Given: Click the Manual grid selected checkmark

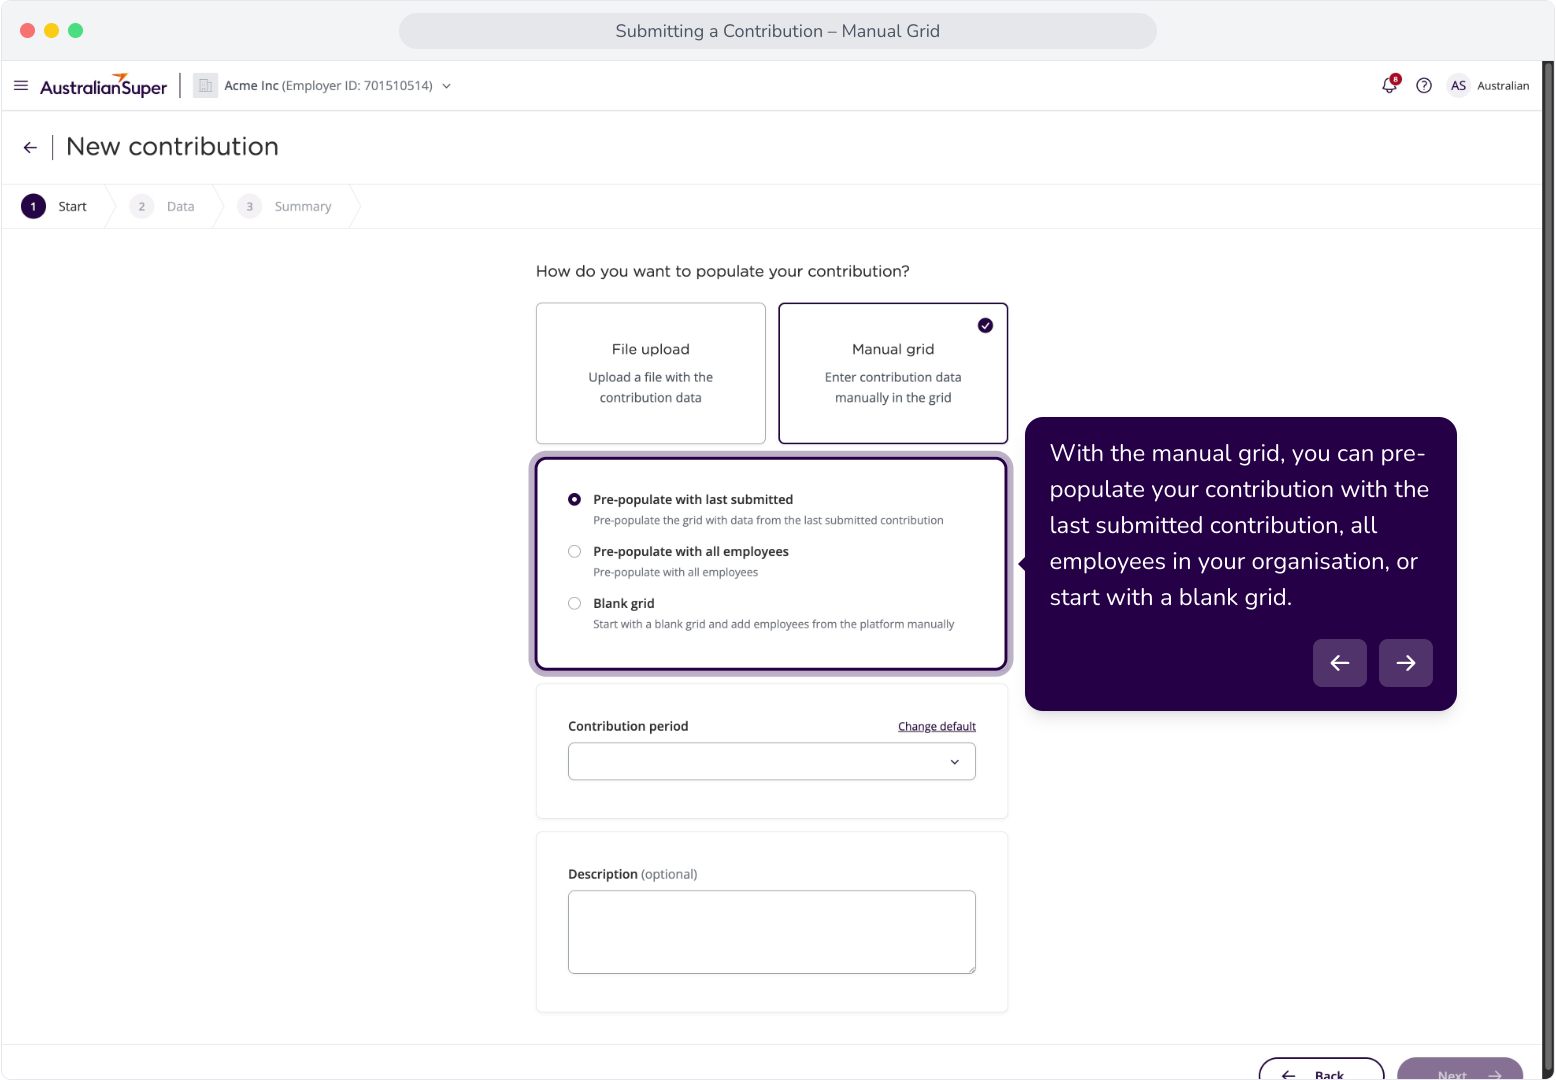Looking at the screenshot, I should [x=986, y=326].
